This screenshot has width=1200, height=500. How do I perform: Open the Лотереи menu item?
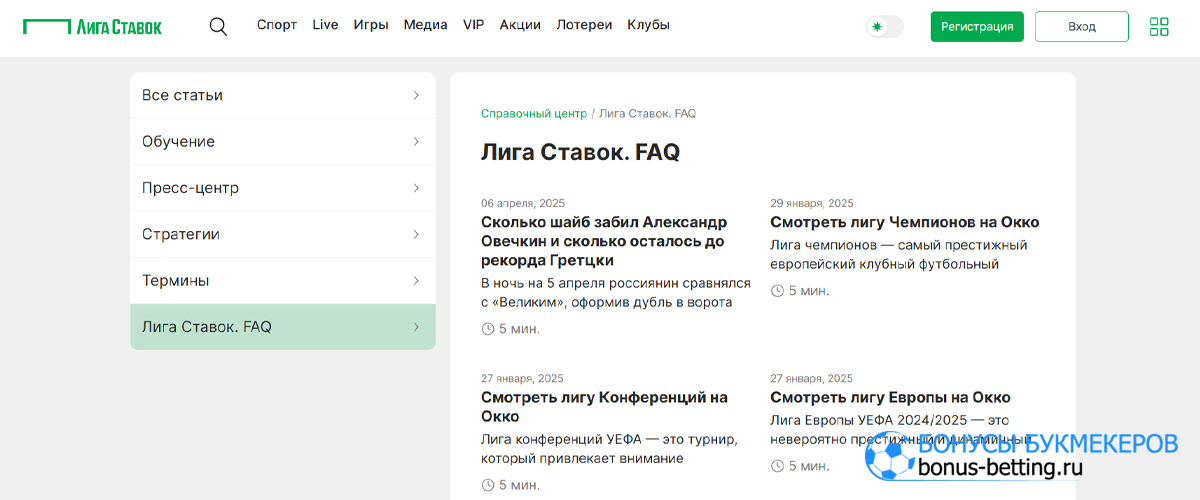584,25
